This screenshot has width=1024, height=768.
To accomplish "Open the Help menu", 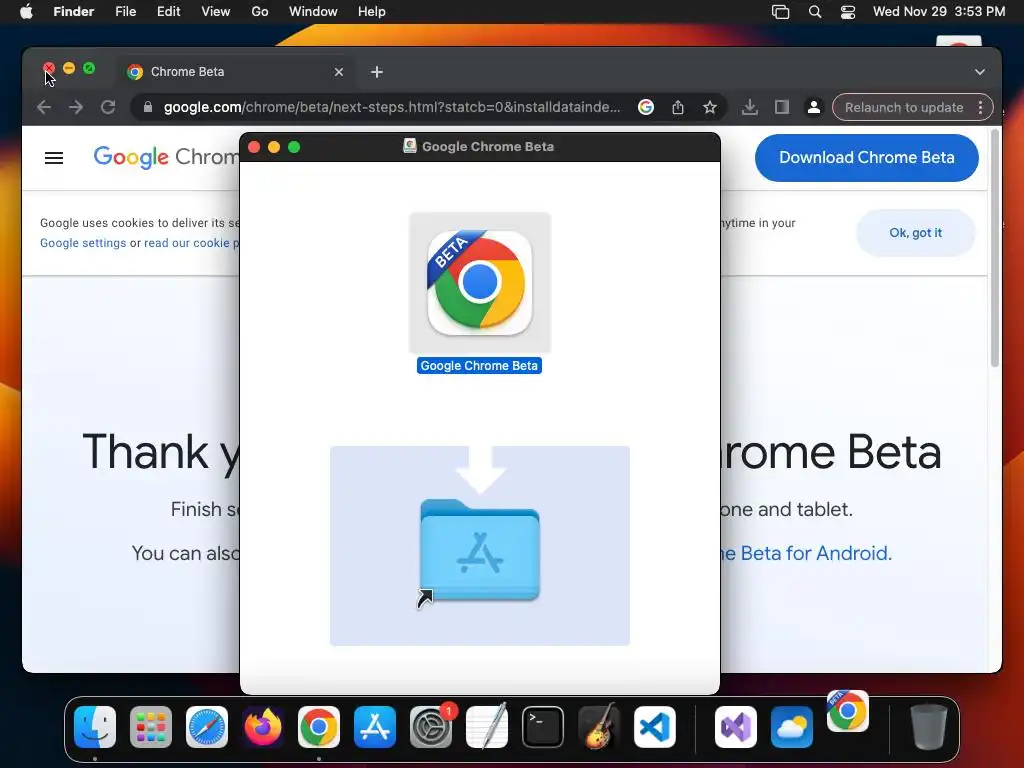I will click(372, 12).
